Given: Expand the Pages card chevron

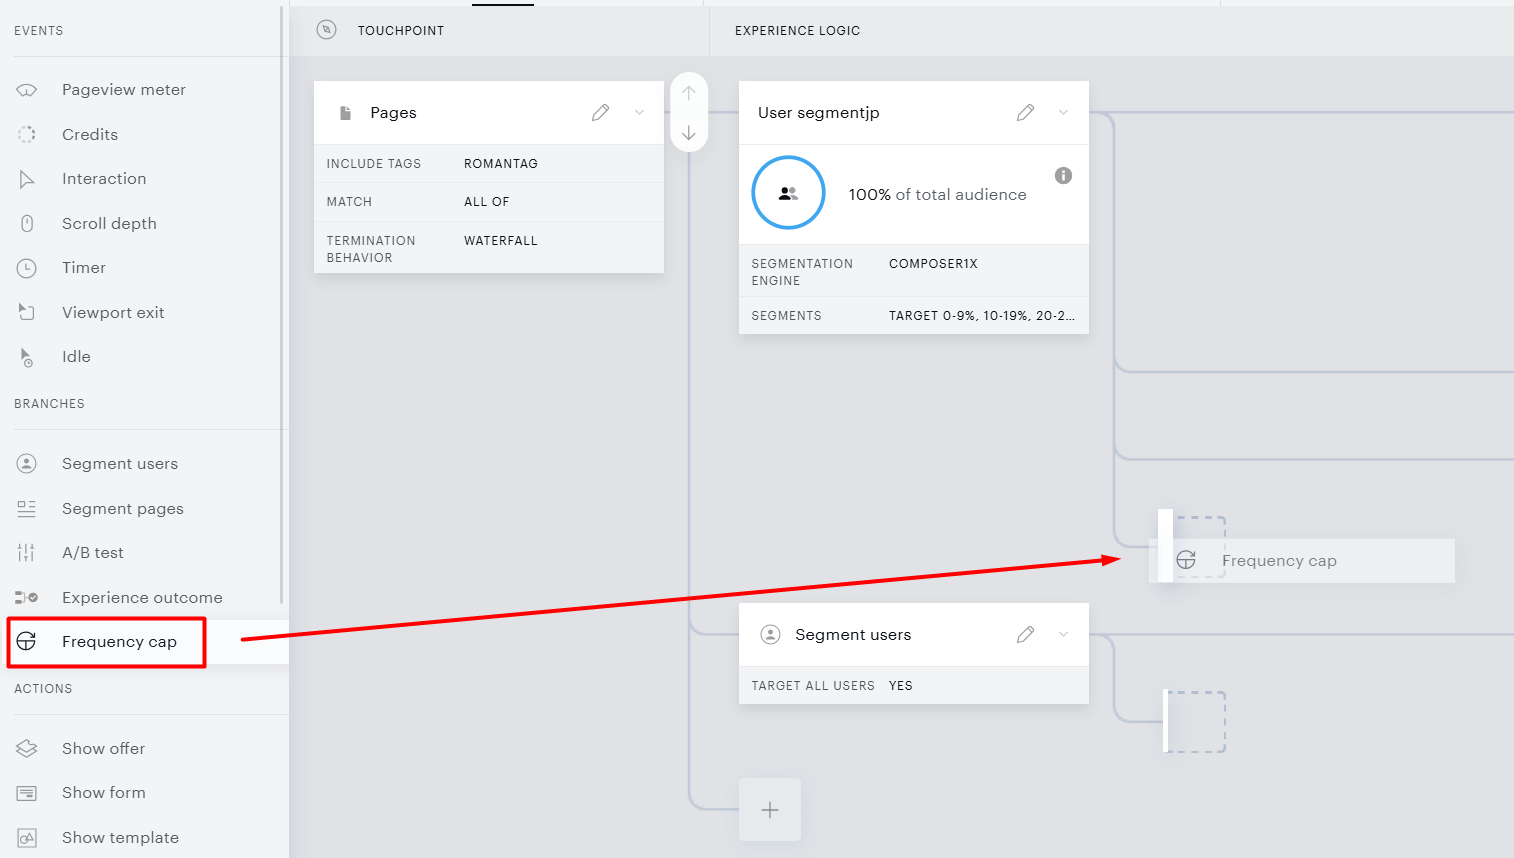Looking at the screenshot, I should pyautogui.click(x=639, y=113).
